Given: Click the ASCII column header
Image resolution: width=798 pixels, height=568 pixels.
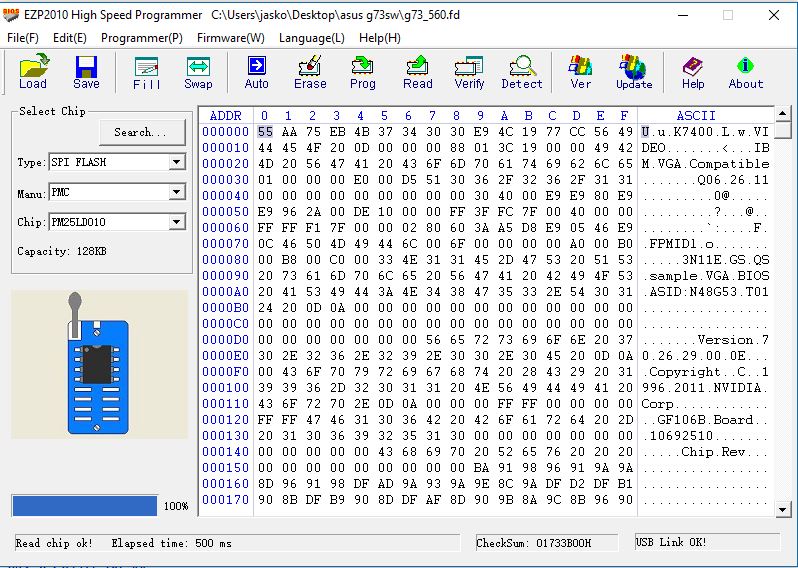Looking at the screenshot, I should (696, 116).
